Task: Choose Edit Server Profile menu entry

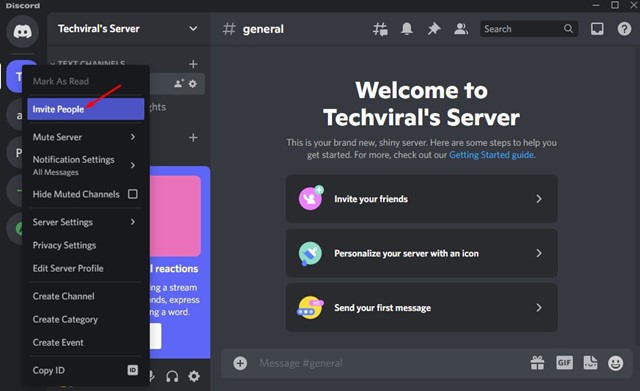Action: (x=86, y=268)
